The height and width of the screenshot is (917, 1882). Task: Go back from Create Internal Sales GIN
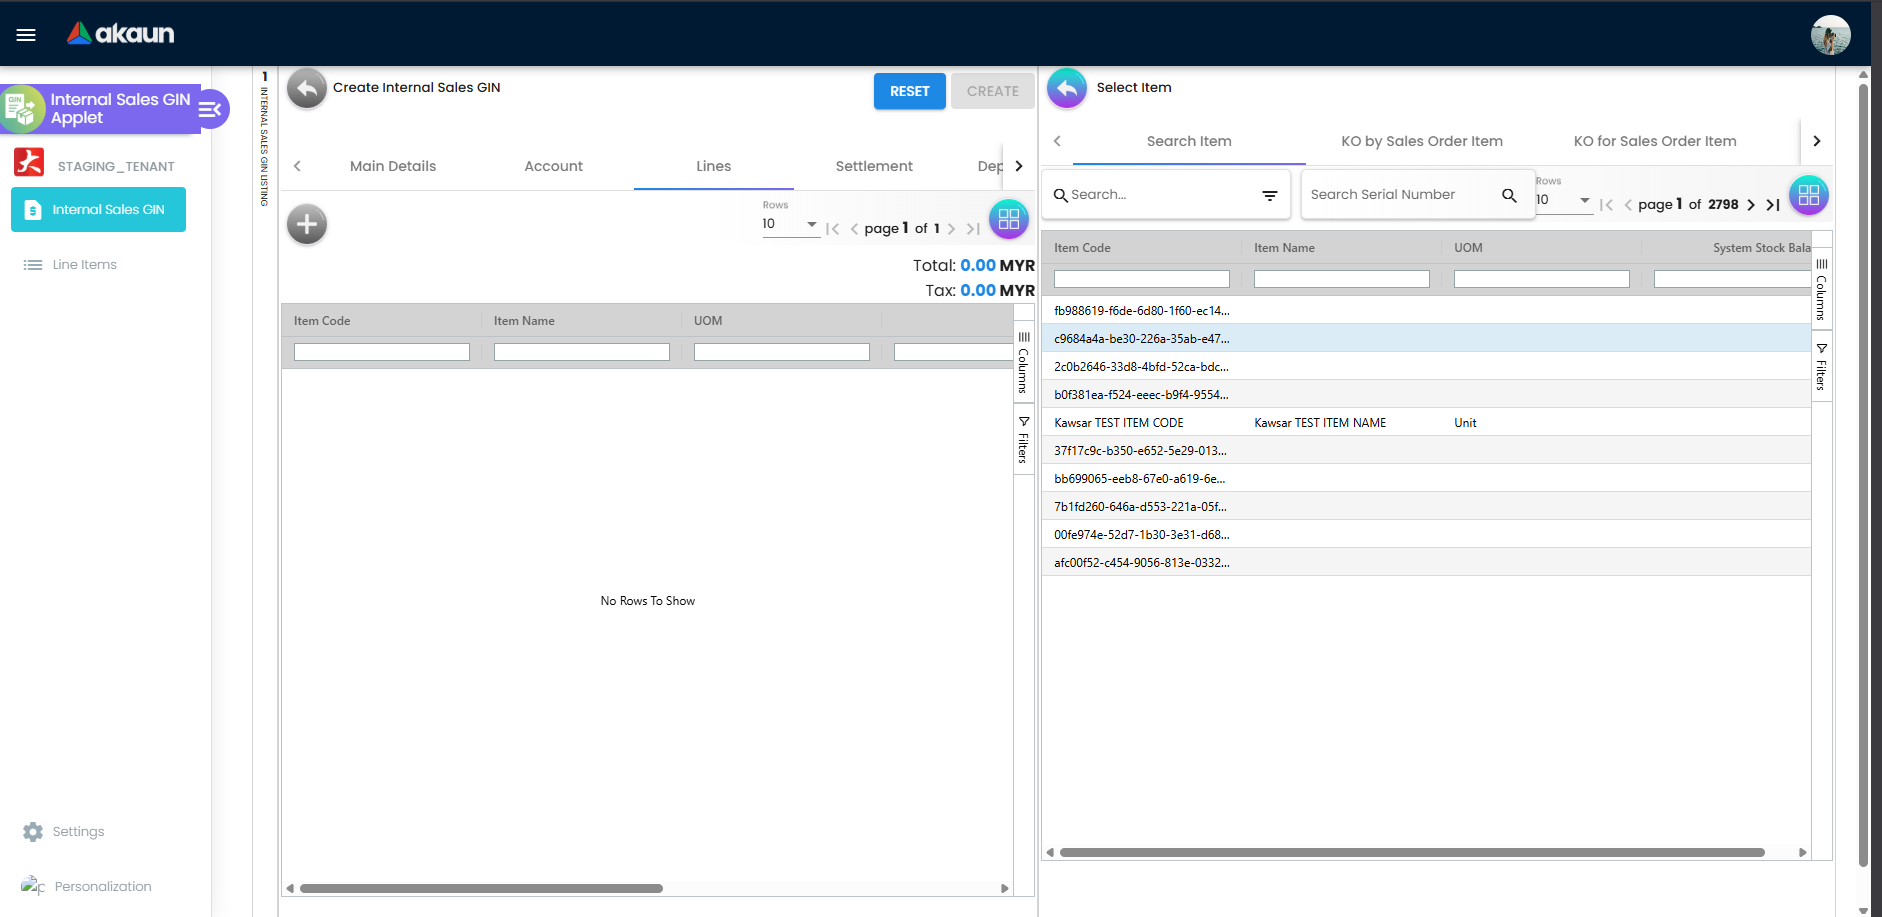click(307, 89)
